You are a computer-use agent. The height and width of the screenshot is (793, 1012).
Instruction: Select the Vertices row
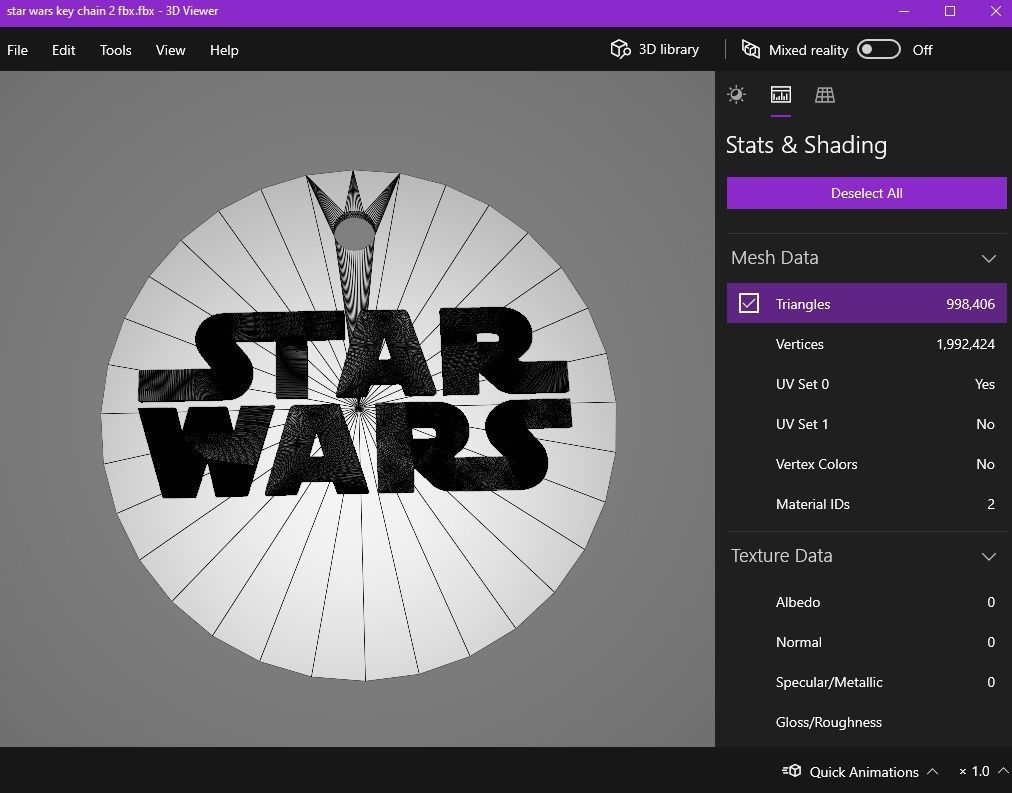866,344
